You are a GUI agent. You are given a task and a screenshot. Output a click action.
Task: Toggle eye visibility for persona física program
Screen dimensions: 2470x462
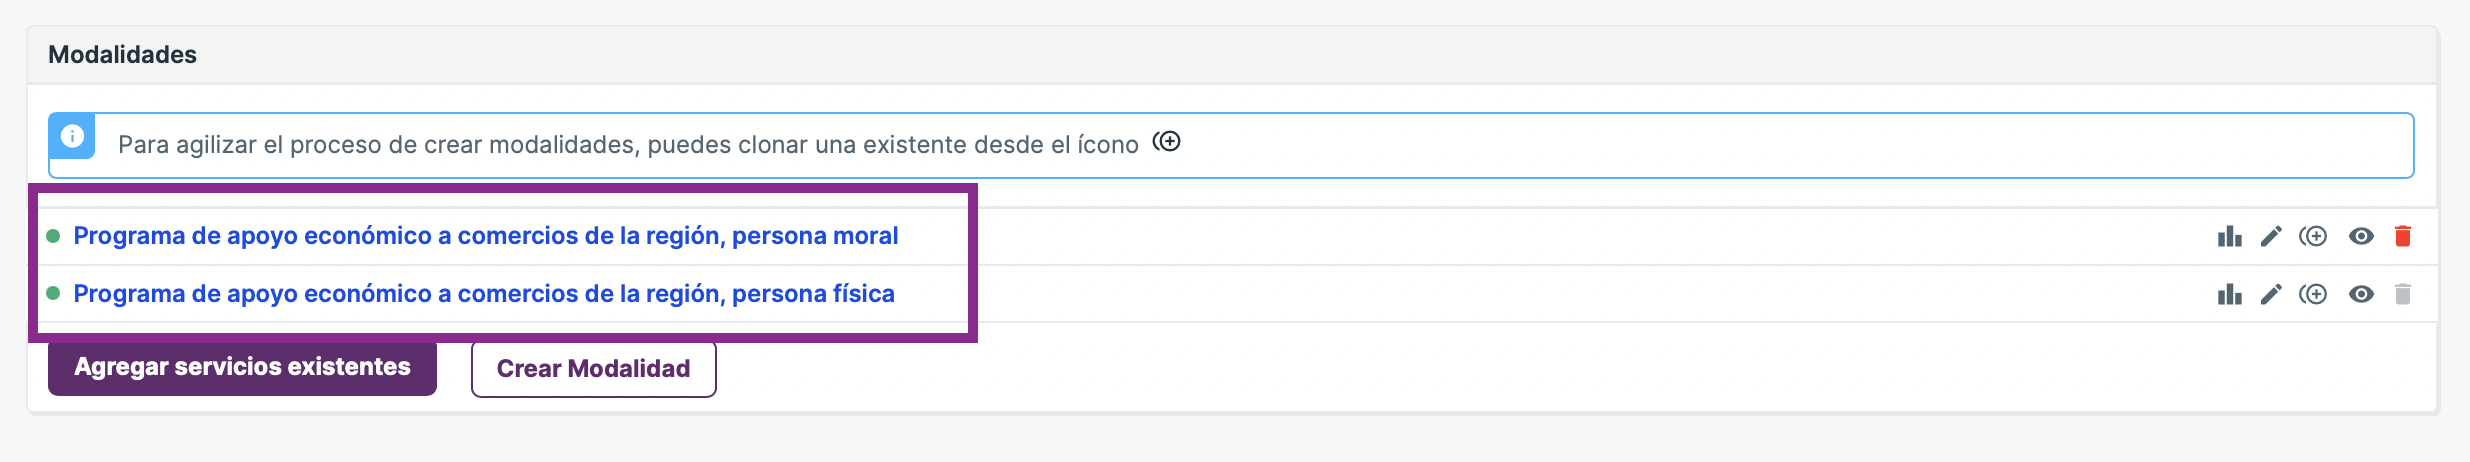click(x=2361, y=295)
